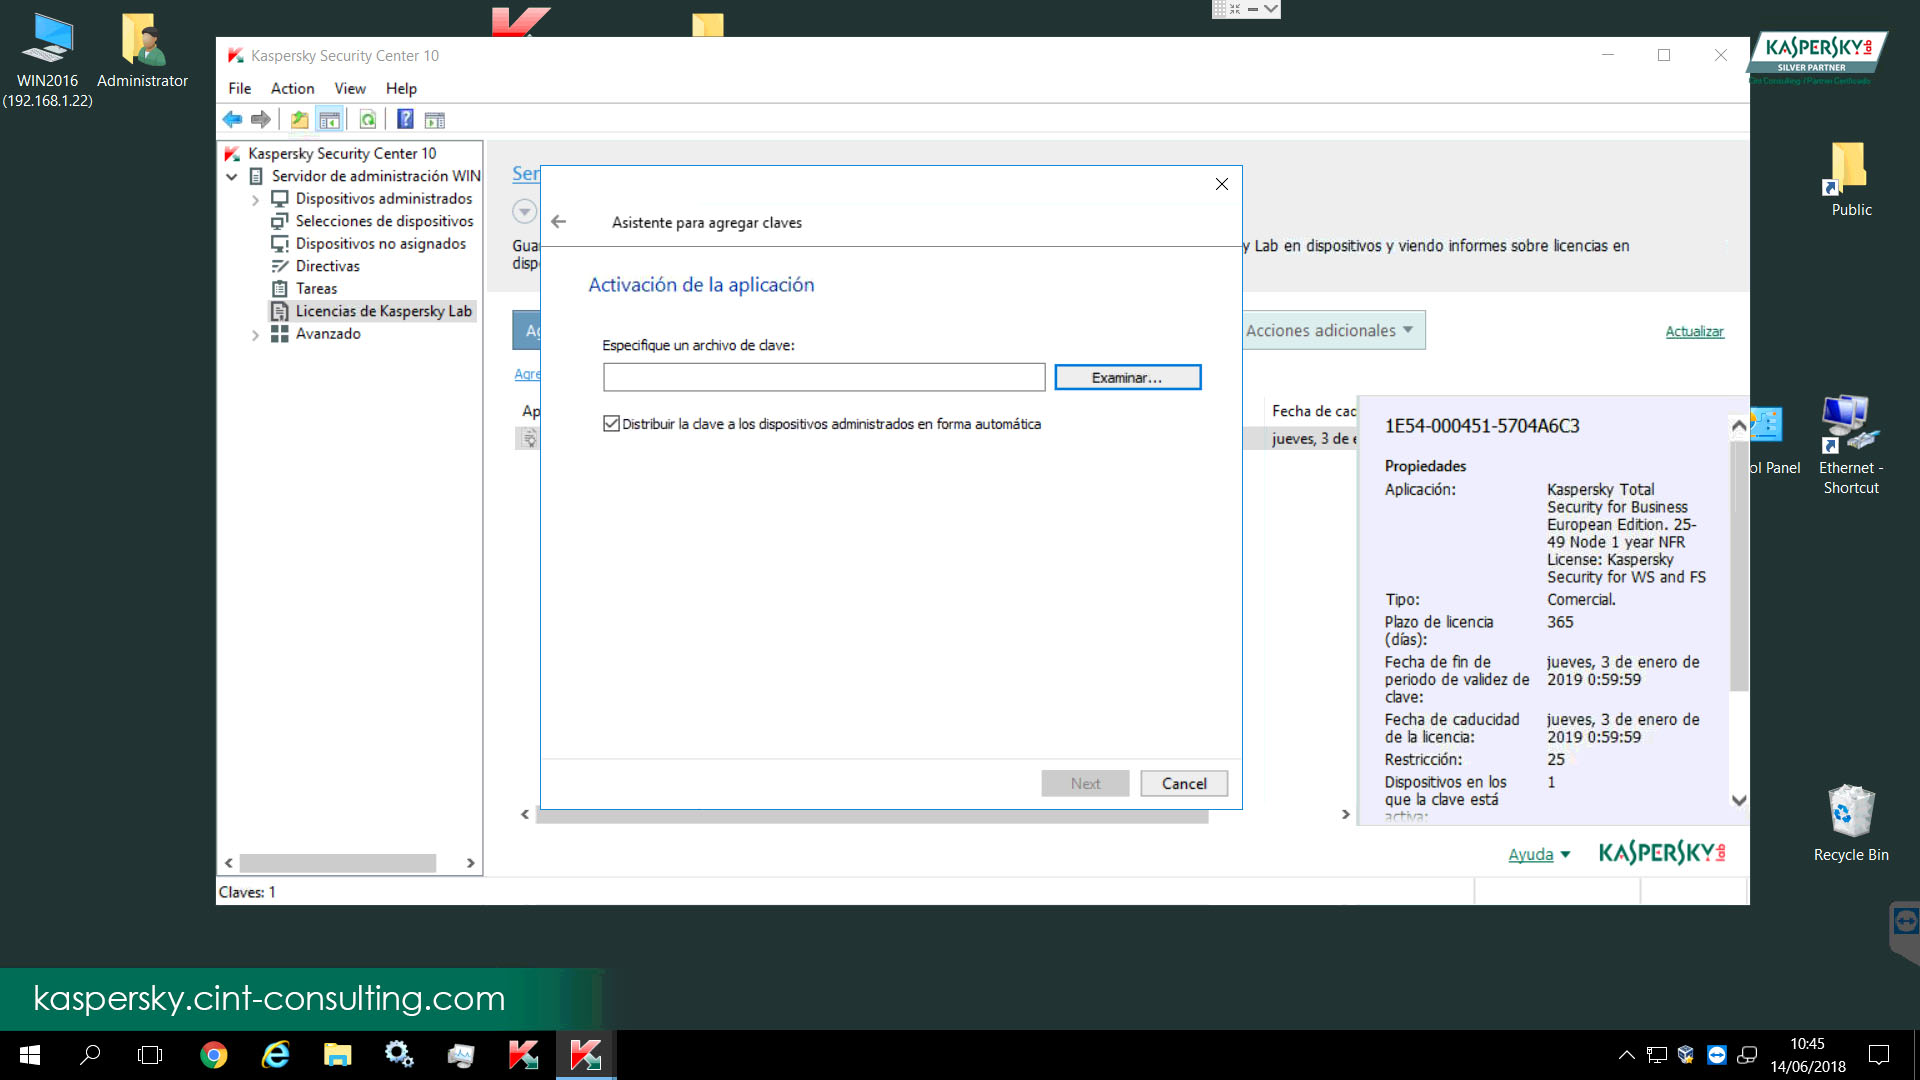Uncheck automatic key distribution checkbox
Viewport: 1920px width, 1080px height.
tap(611, 424)
